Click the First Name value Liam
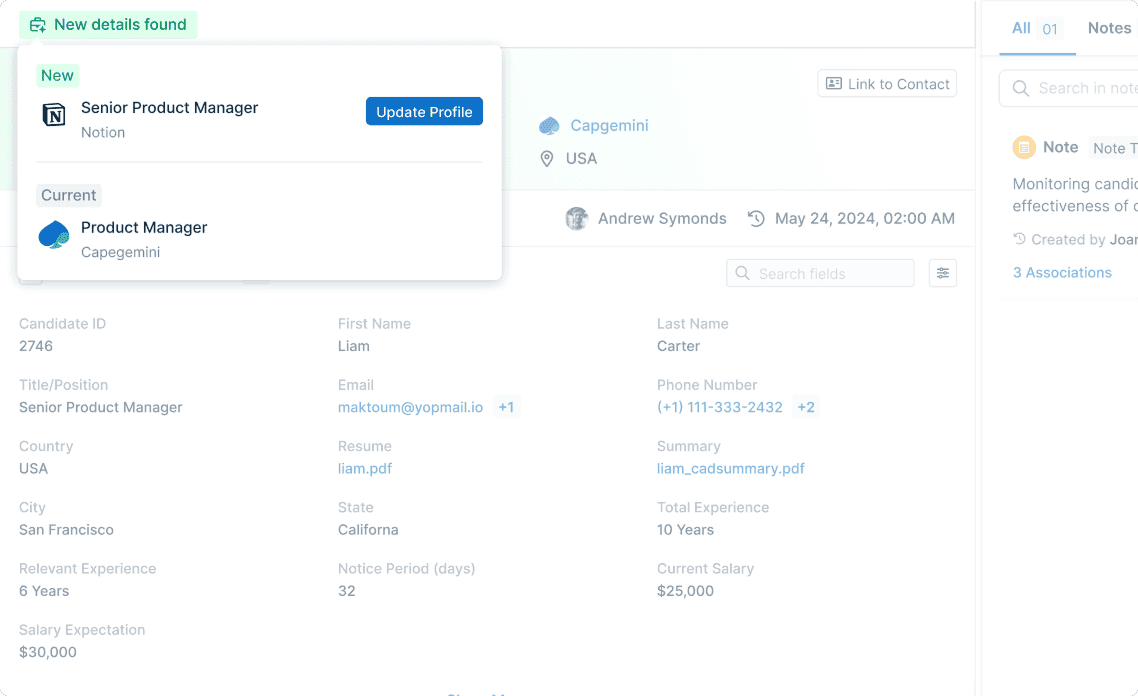The height and width of the screenshot is (696, 1138). [x=353, y=346]
